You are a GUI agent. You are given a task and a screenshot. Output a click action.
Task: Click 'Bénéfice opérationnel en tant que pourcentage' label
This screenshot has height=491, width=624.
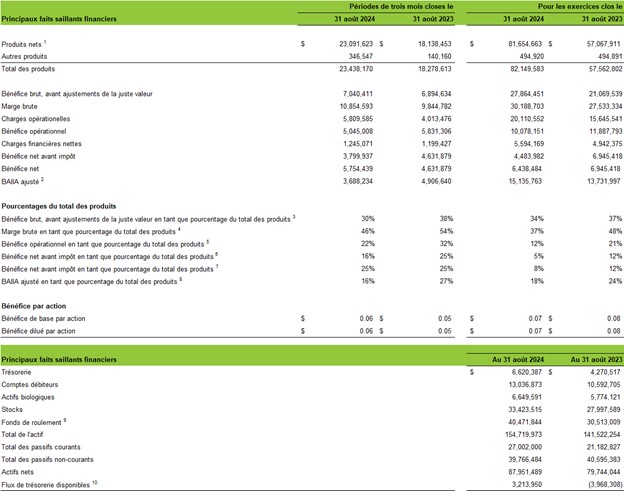(103, 244)
